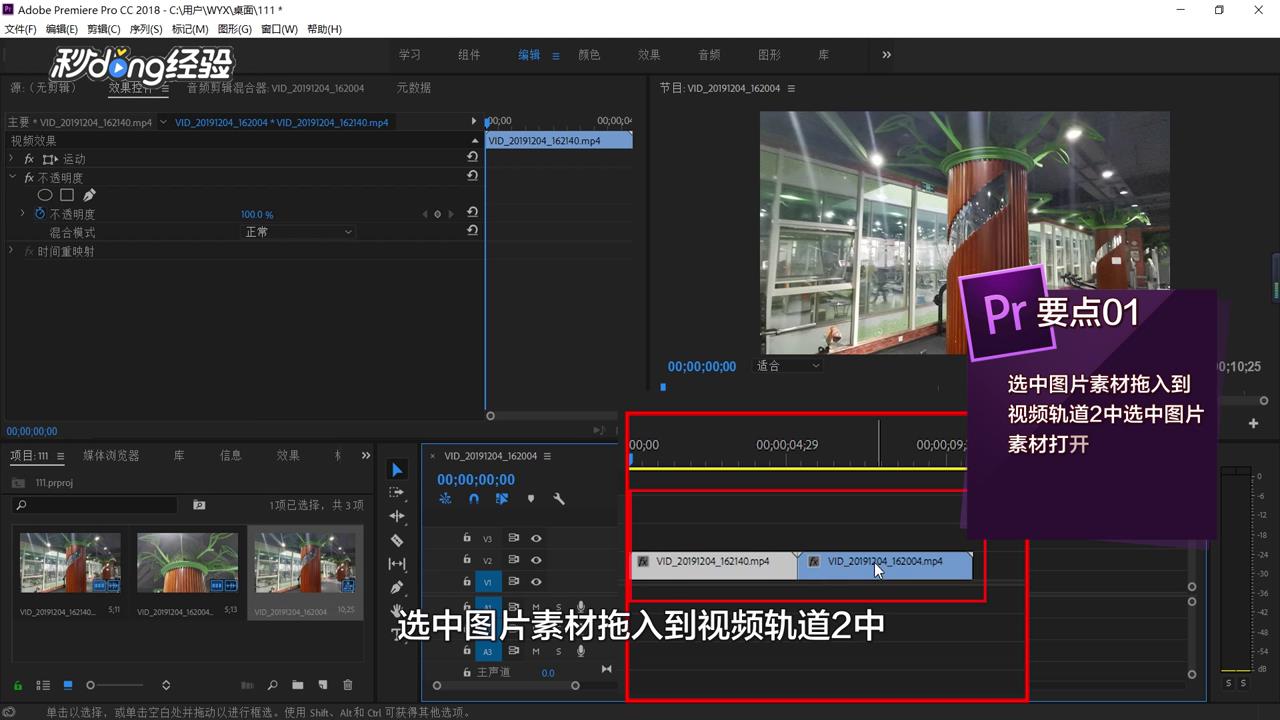The height and width of the screenshot is (720, 1280).
Task: Delete selected item with trash icon
Action: [x=348, y=685]
